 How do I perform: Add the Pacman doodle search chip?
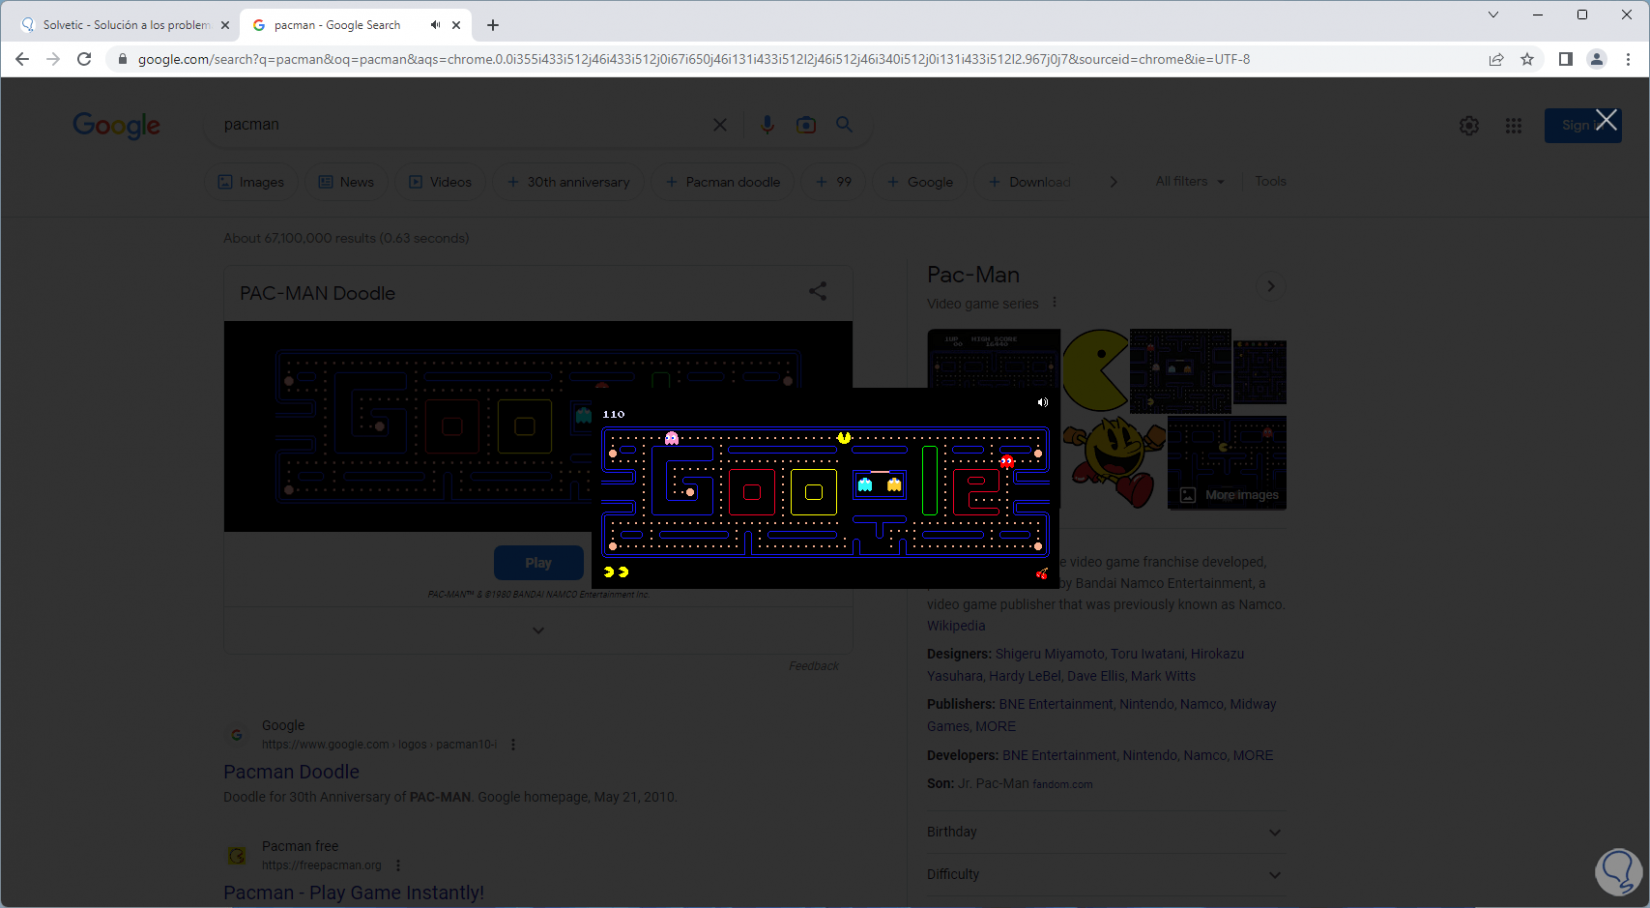coord(723,182)
